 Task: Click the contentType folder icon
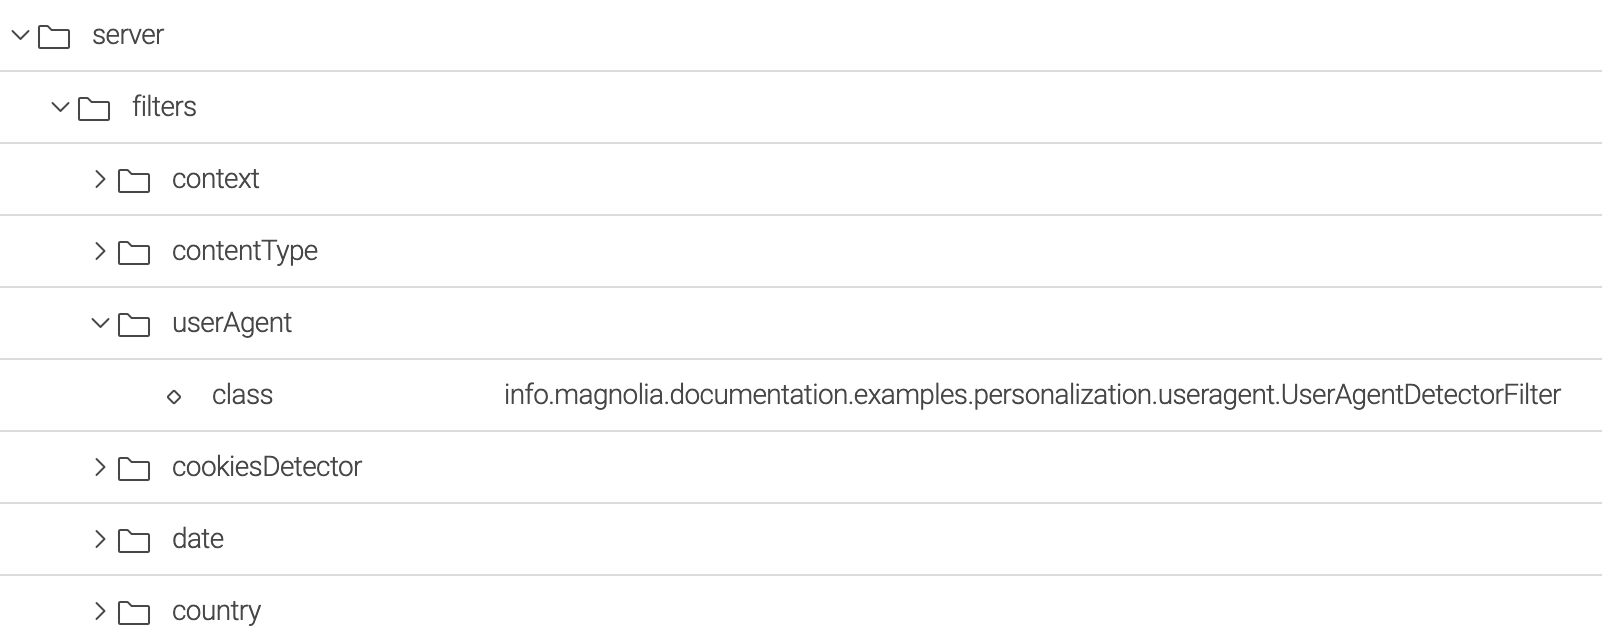tap(134, 253)
